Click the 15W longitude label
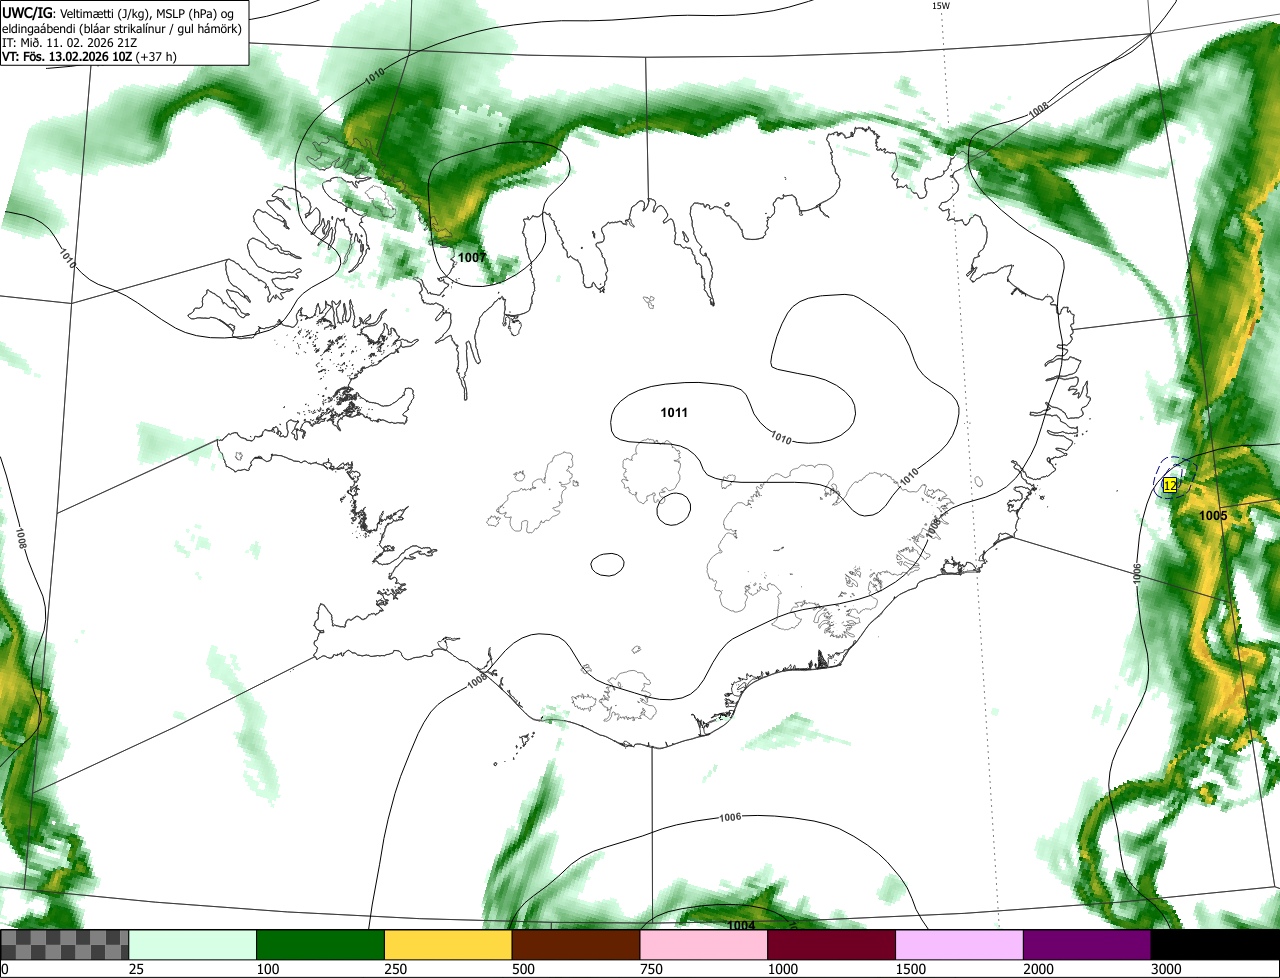This screenshot has height=978, width=1280. pos(940,5)
